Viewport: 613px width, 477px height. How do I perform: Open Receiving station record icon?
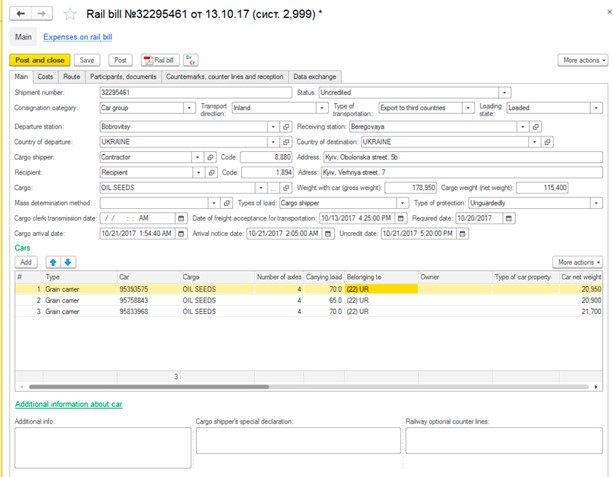point(536,127)
